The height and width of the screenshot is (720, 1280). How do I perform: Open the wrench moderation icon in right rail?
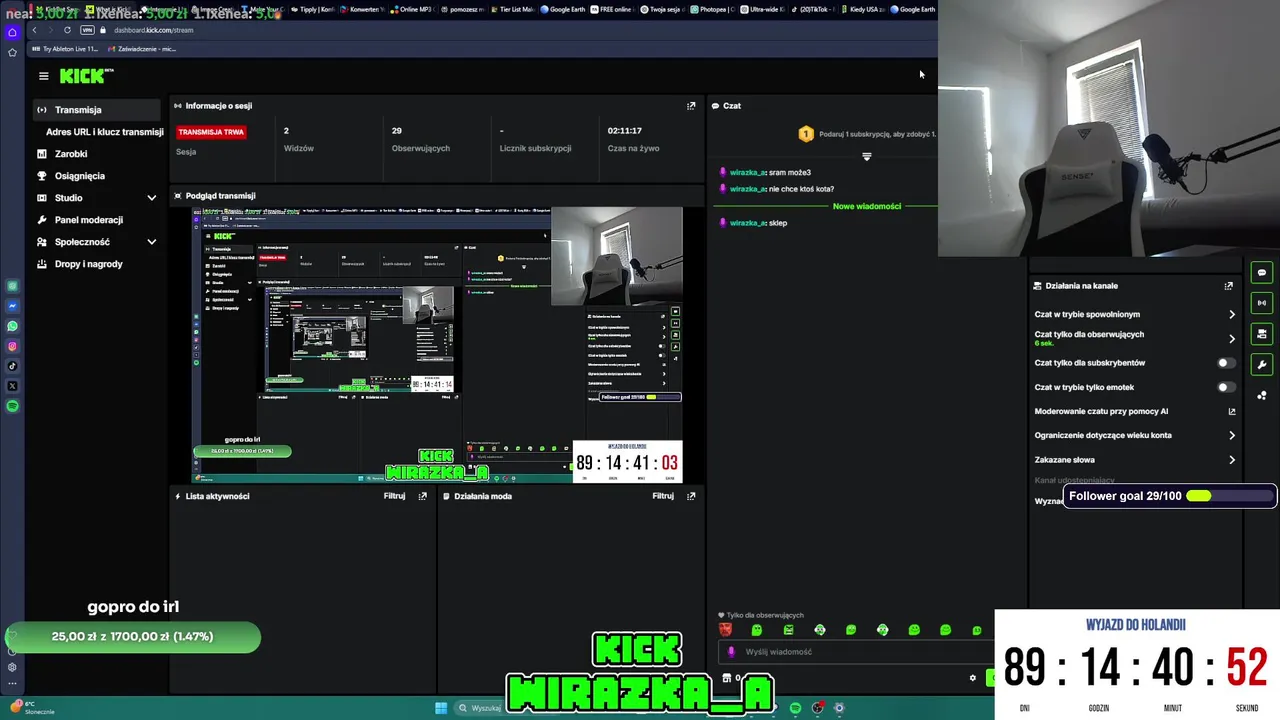[x=1262, y=365]
